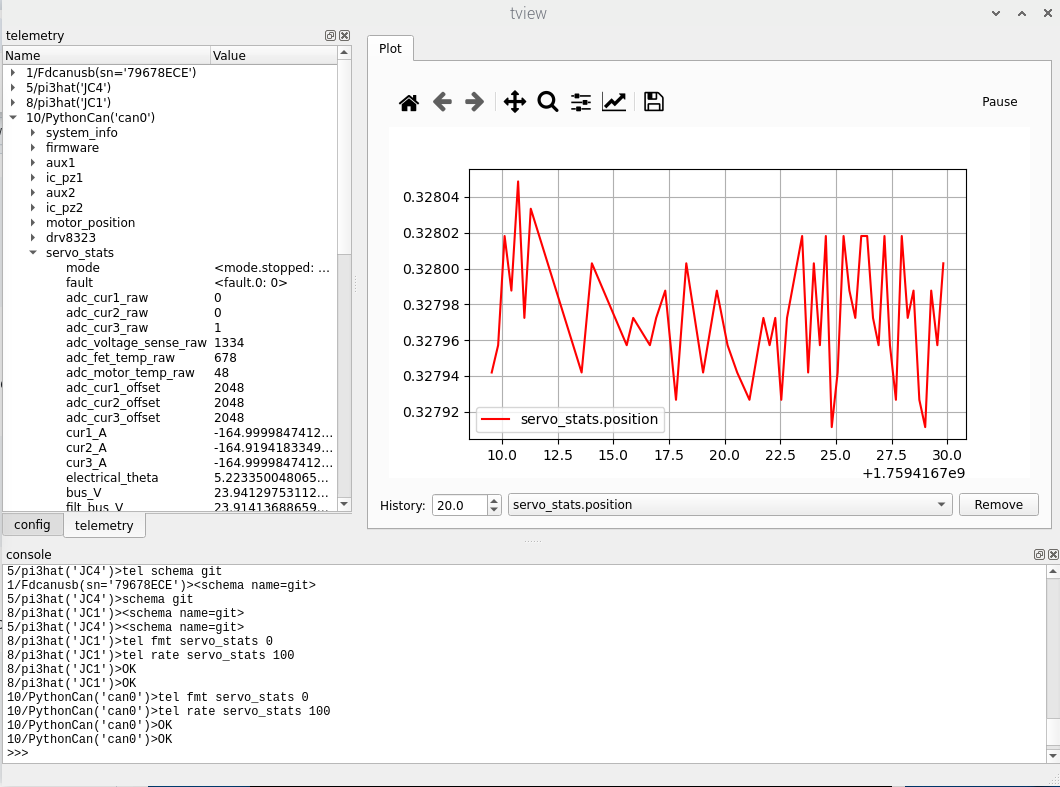Activate the Pan tool on the plot
1060x787 pixels.
click(x=514, y=101)
